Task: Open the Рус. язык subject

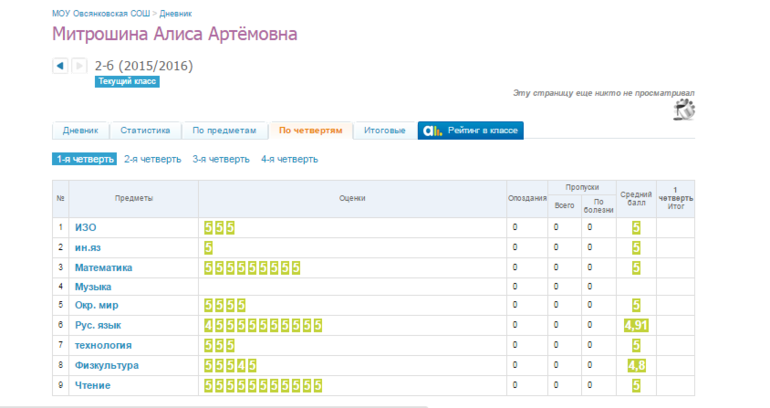Action: coord(98,326)
